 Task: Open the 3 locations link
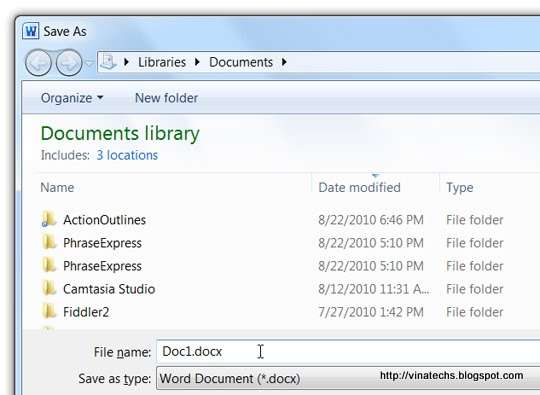coord(127,155)
